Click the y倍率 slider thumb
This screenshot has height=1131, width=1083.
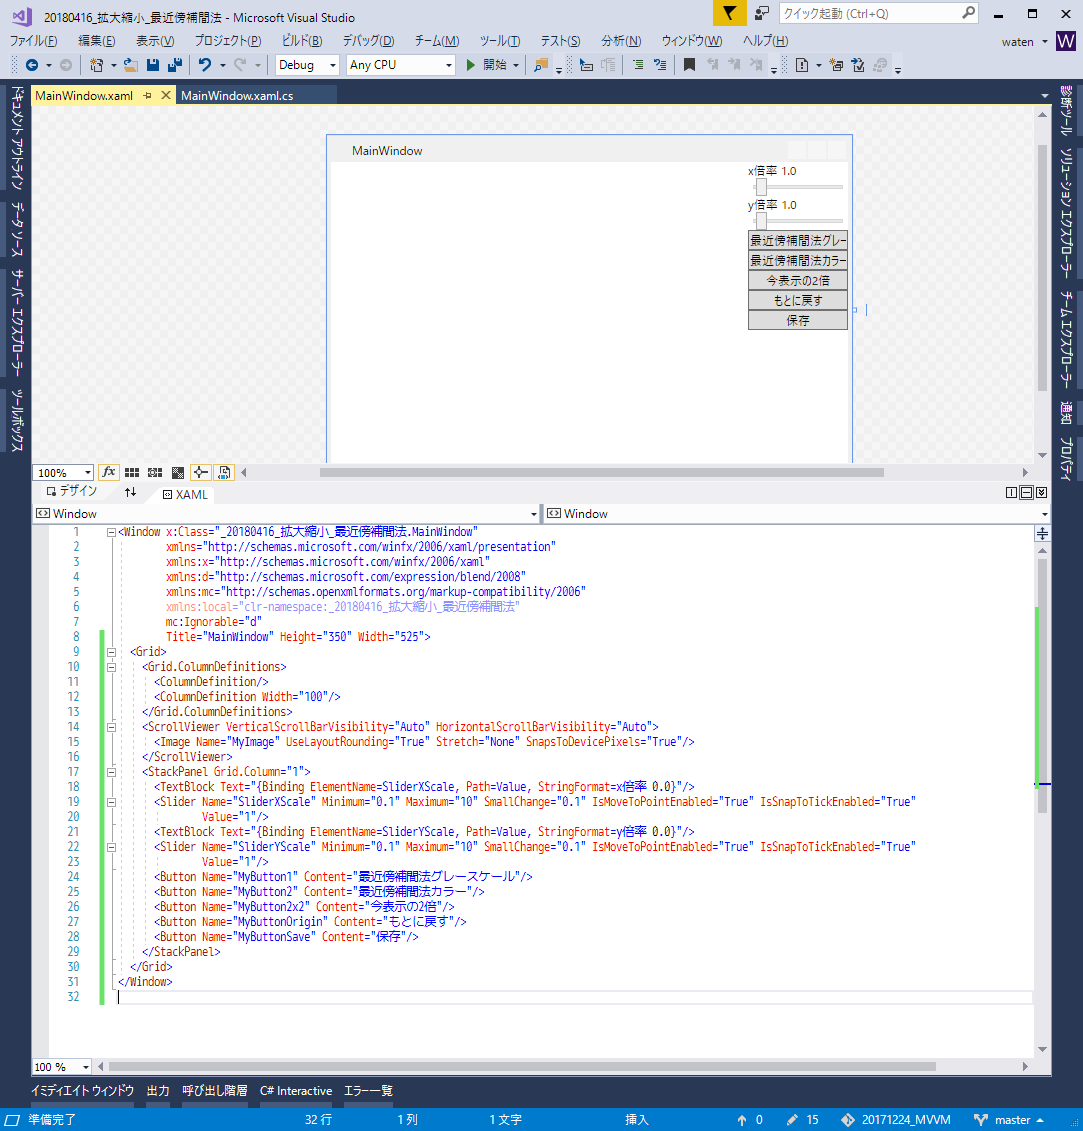[x=760, y=221]
